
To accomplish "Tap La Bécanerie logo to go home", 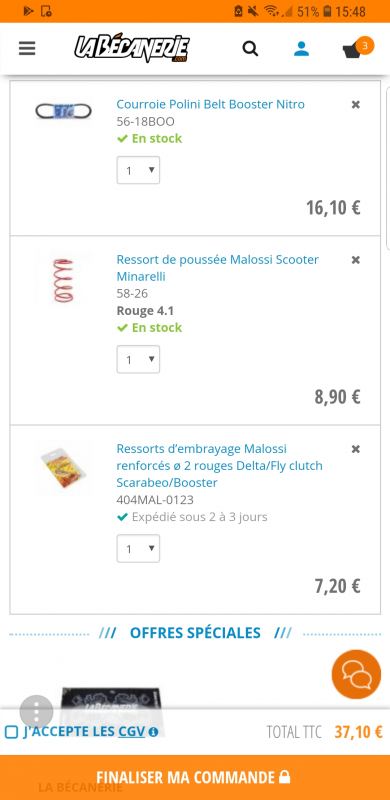I will [x=132, y=49].
